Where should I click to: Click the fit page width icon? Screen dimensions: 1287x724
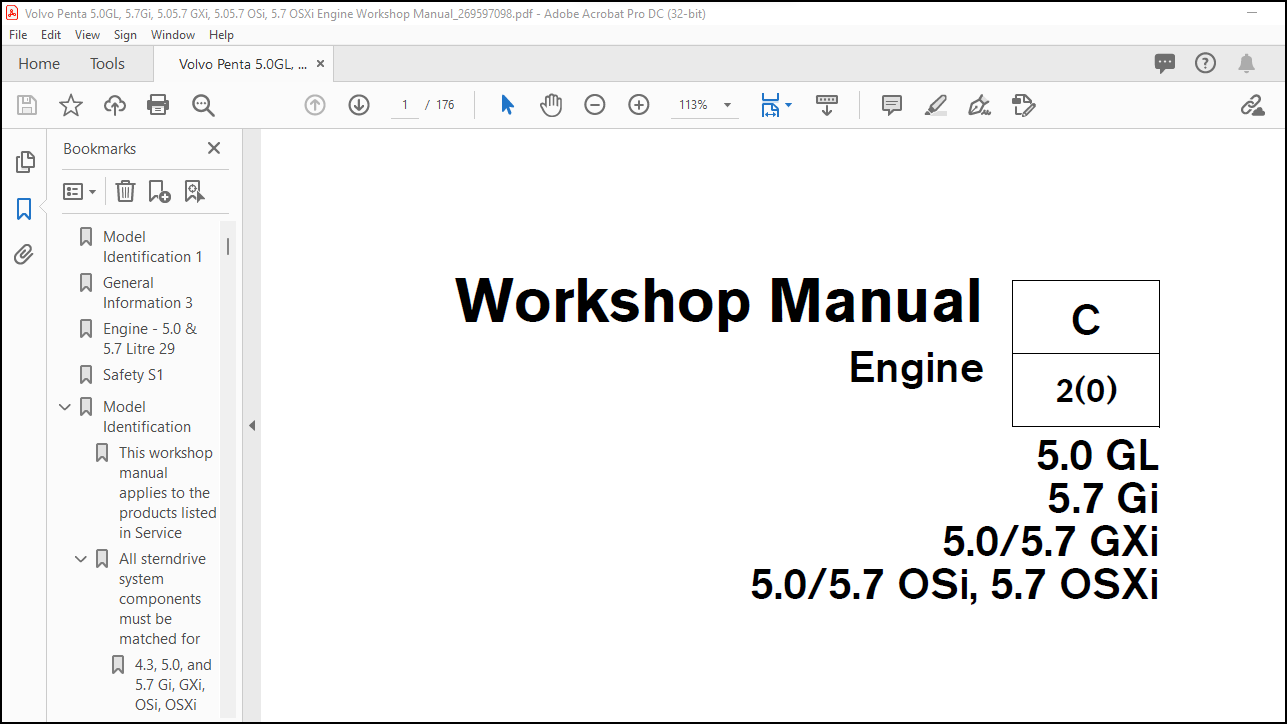[x=770, y=105]
